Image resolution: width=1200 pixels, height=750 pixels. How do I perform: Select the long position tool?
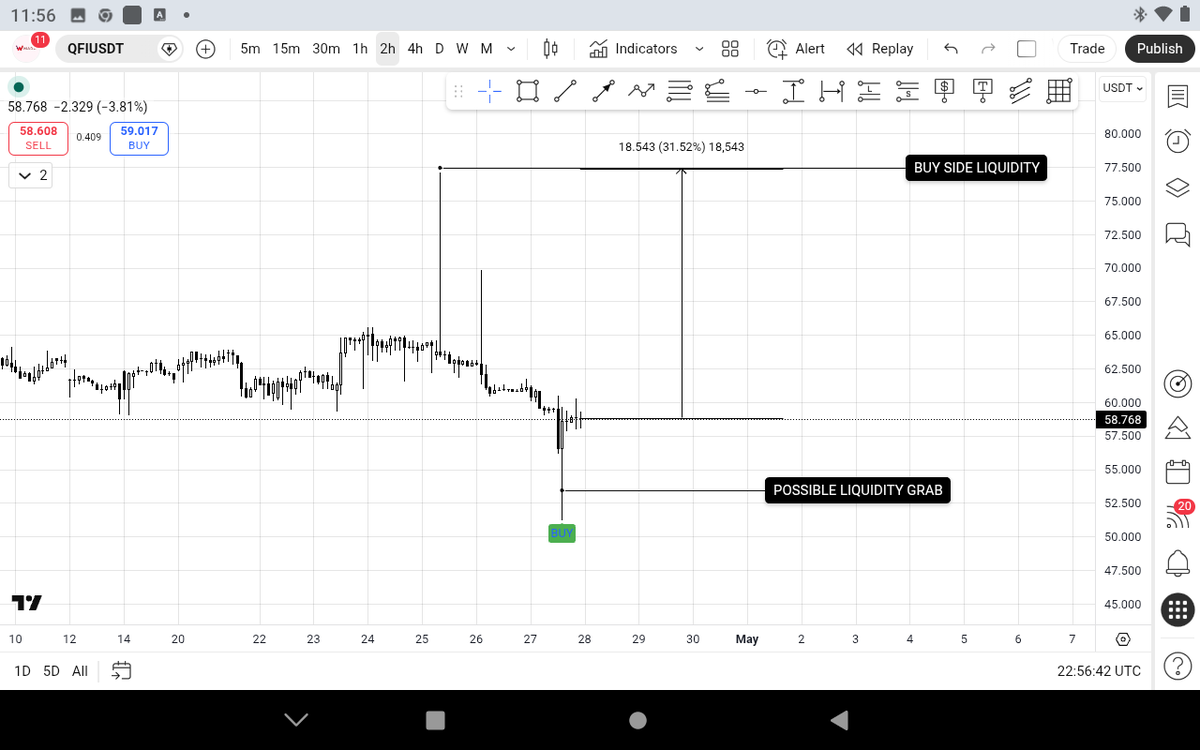coord(869,91)
